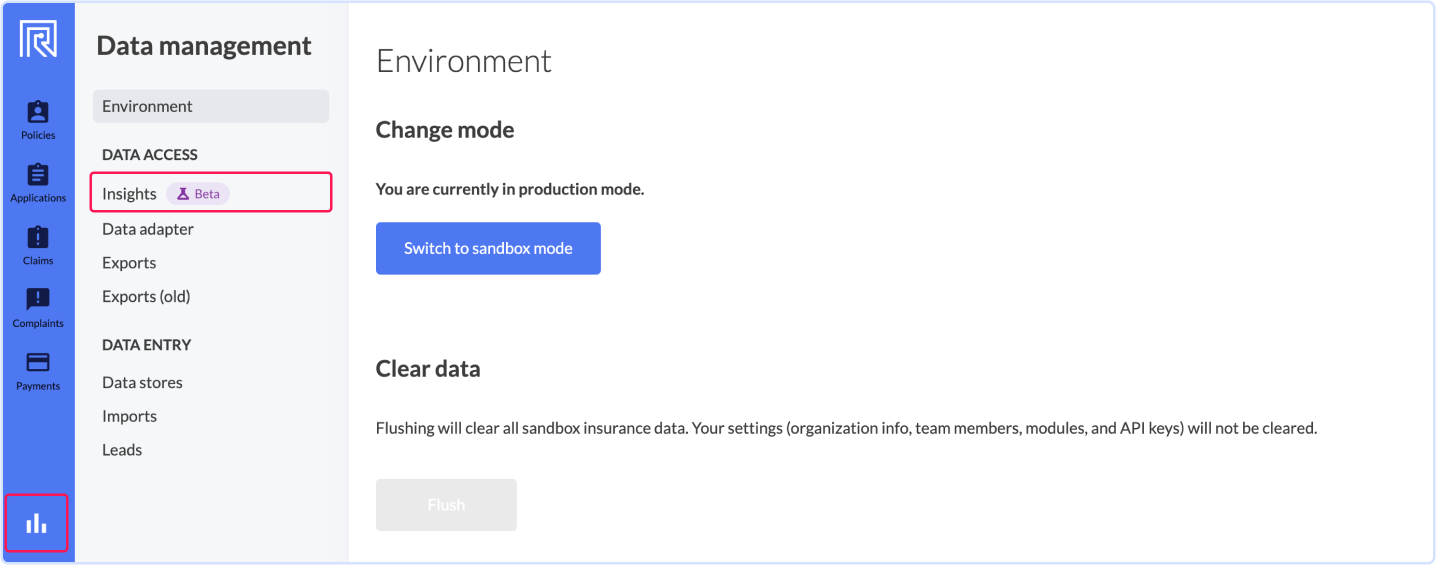
Task: Click the flushing description paragraph
Action: (846, 428)
